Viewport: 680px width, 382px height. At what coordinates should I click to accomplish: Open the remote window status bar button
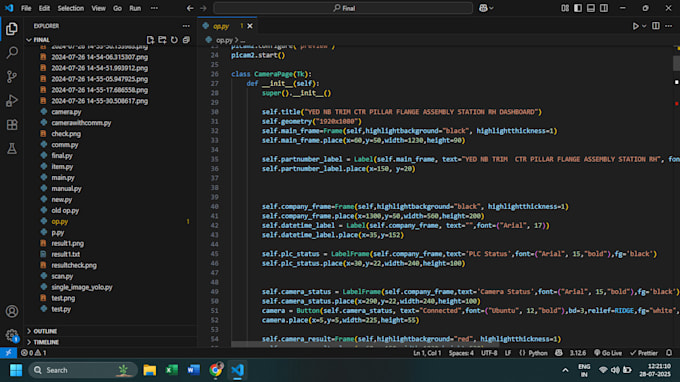[8, 353]
